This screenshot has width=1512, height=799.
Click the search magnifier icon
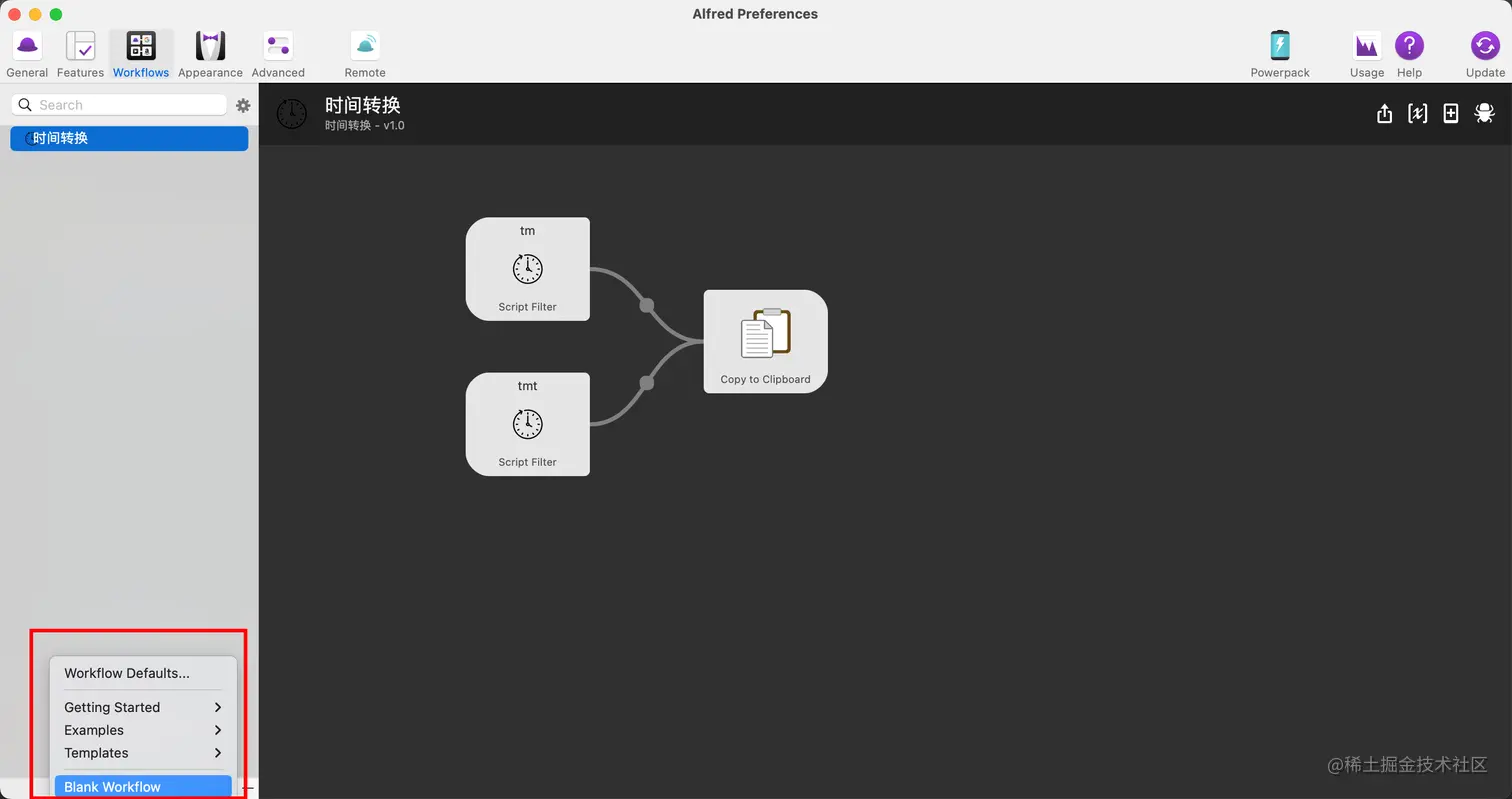point(25,105)
